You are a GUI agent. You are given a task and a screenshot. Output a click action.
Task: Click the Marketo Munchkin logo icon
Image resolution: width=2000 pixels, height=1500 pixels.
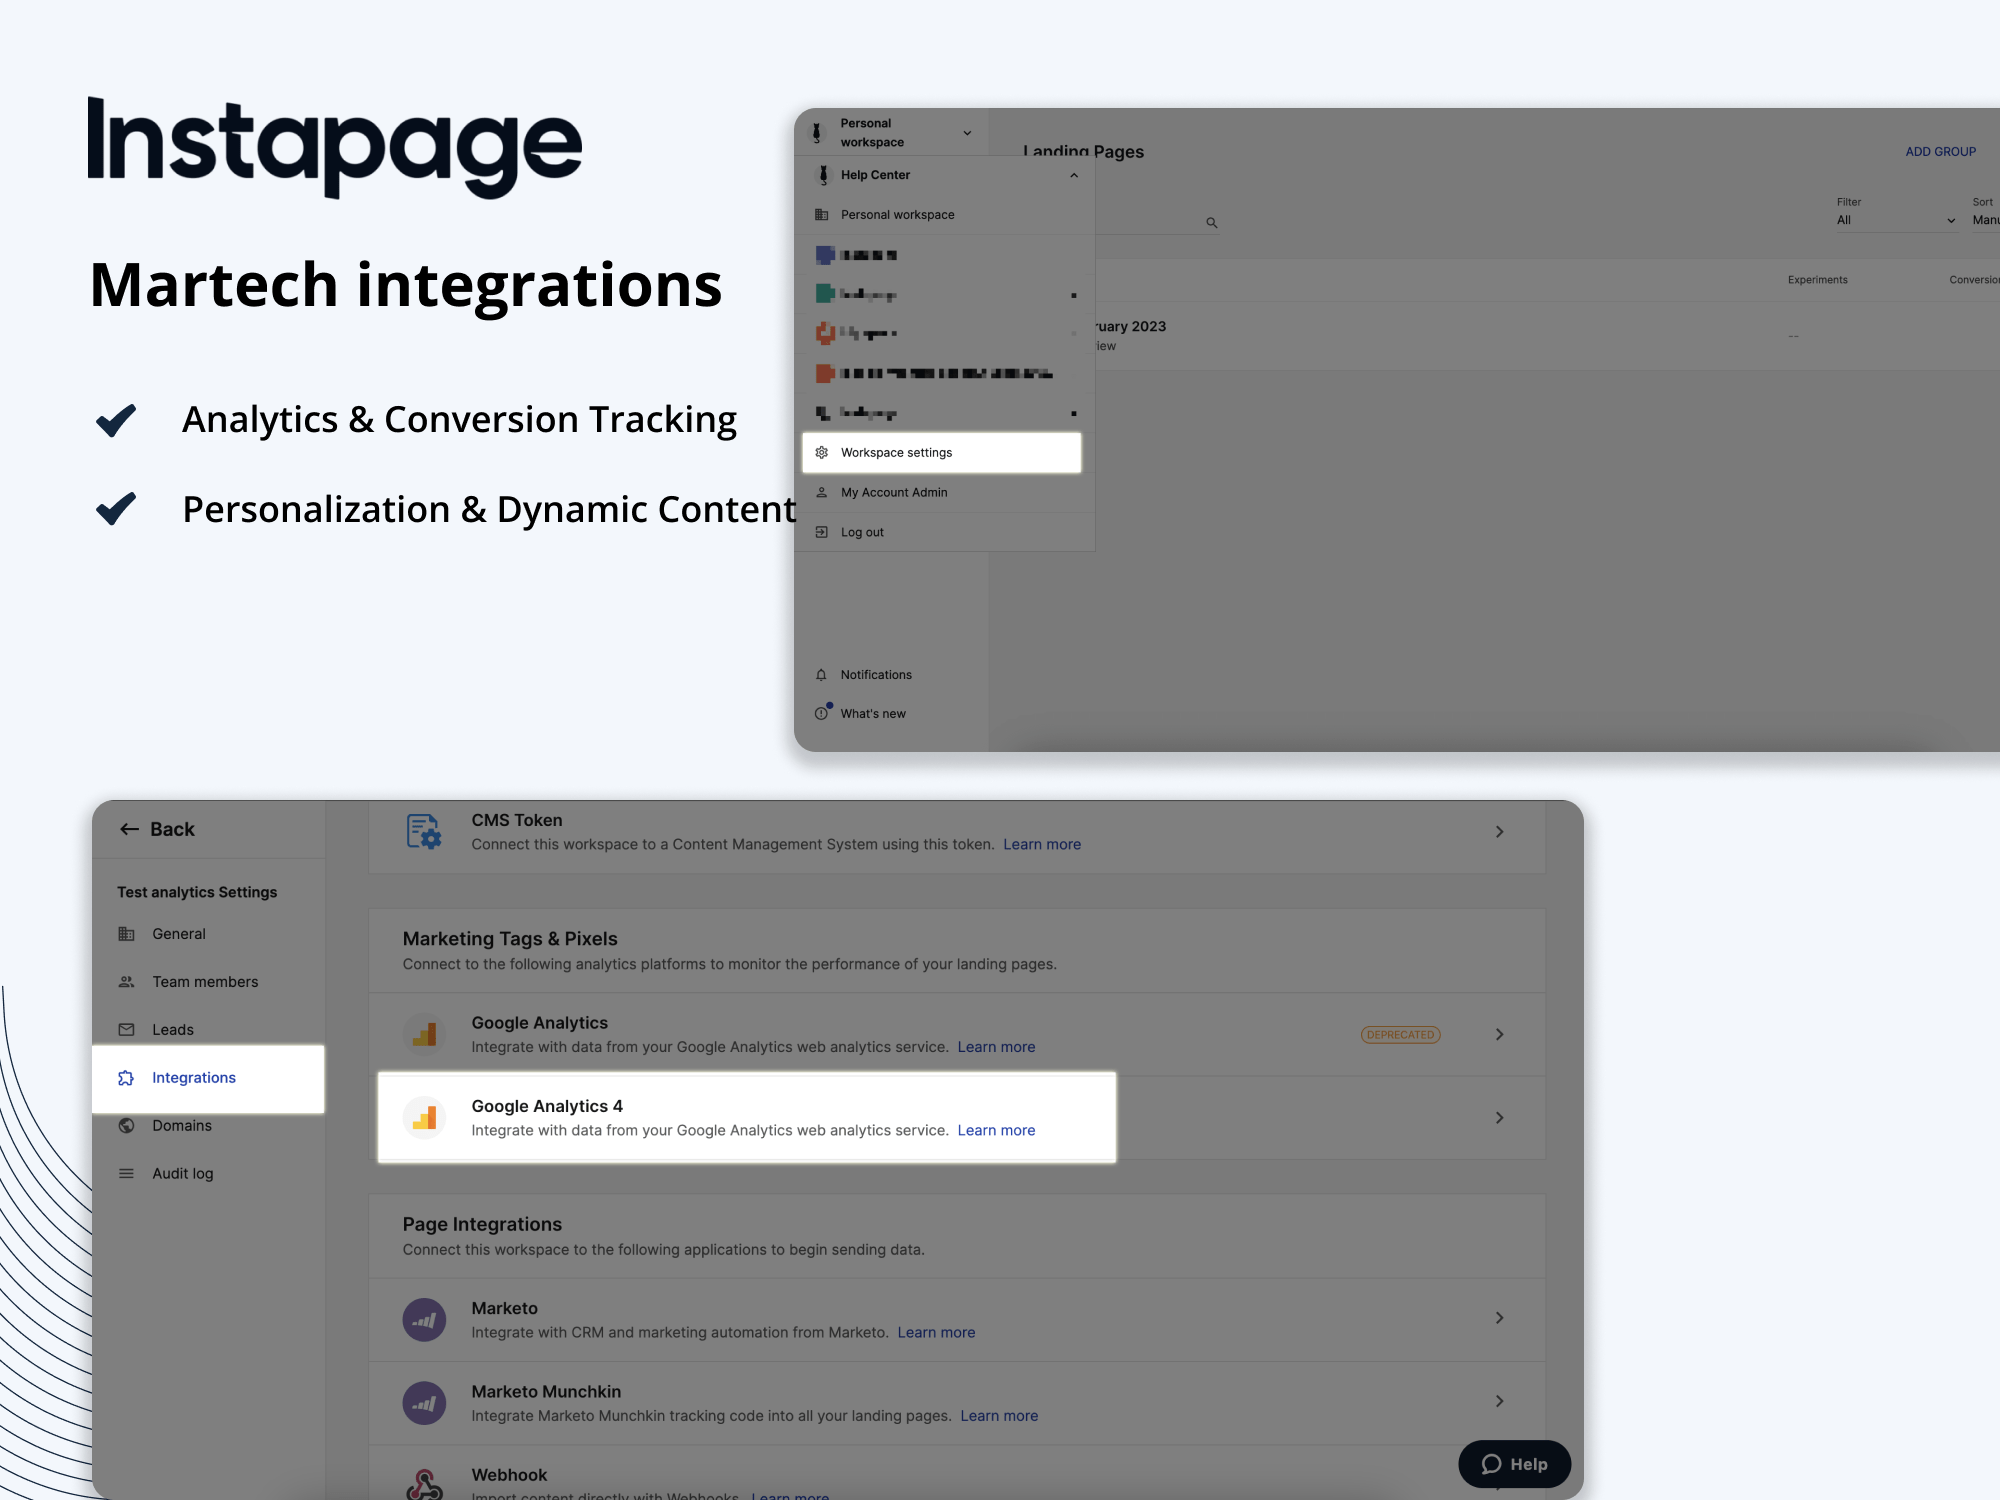424,1403
